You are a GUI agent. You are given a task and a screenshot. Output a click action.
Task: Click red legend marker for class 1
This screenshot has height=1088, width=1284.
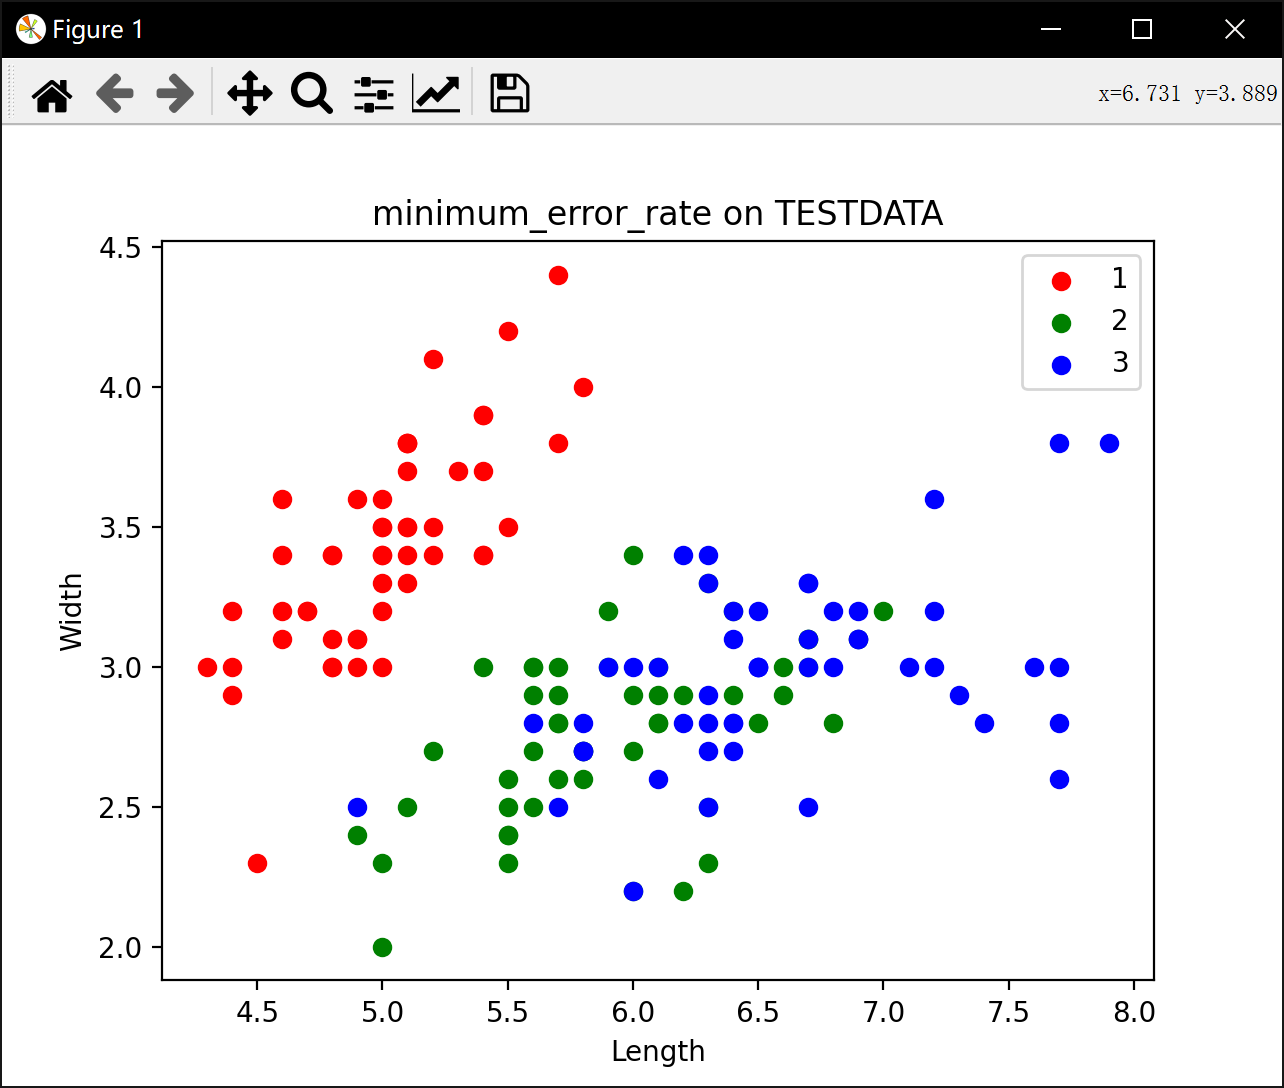[1061, 281]
